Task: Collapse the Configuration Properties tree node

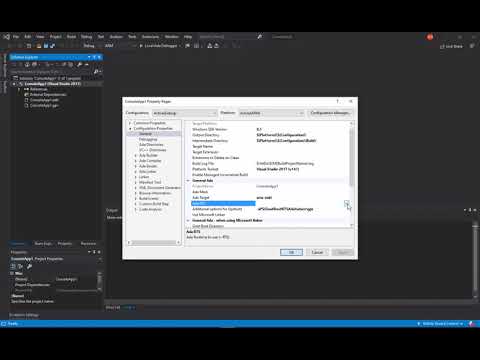Action: click(130, 128)
